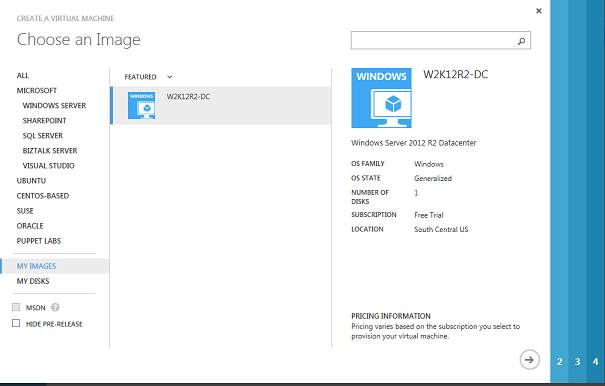
Task: Click the HIDE PRE-RELEASE label text
Action: pos(54,324)
